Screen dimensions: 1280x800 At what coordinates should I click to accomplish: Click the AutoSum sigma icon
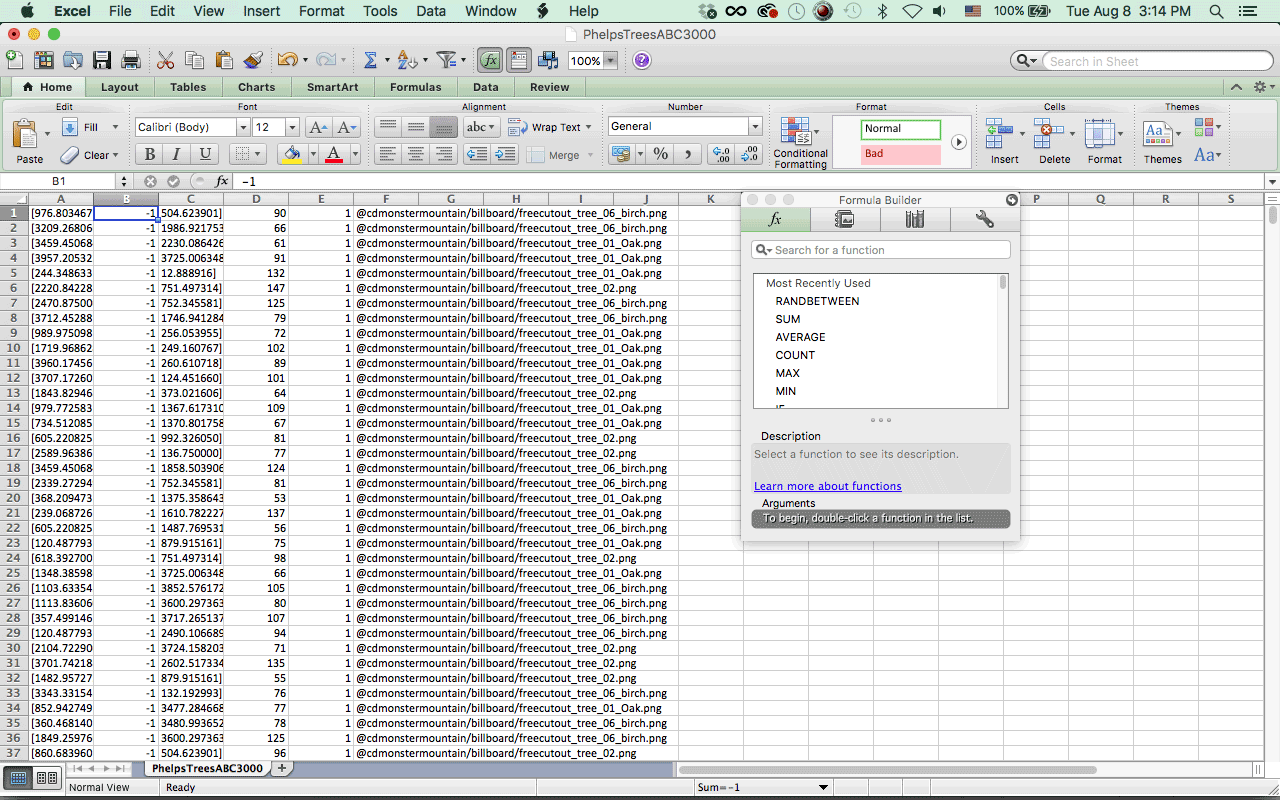point(370,60)
